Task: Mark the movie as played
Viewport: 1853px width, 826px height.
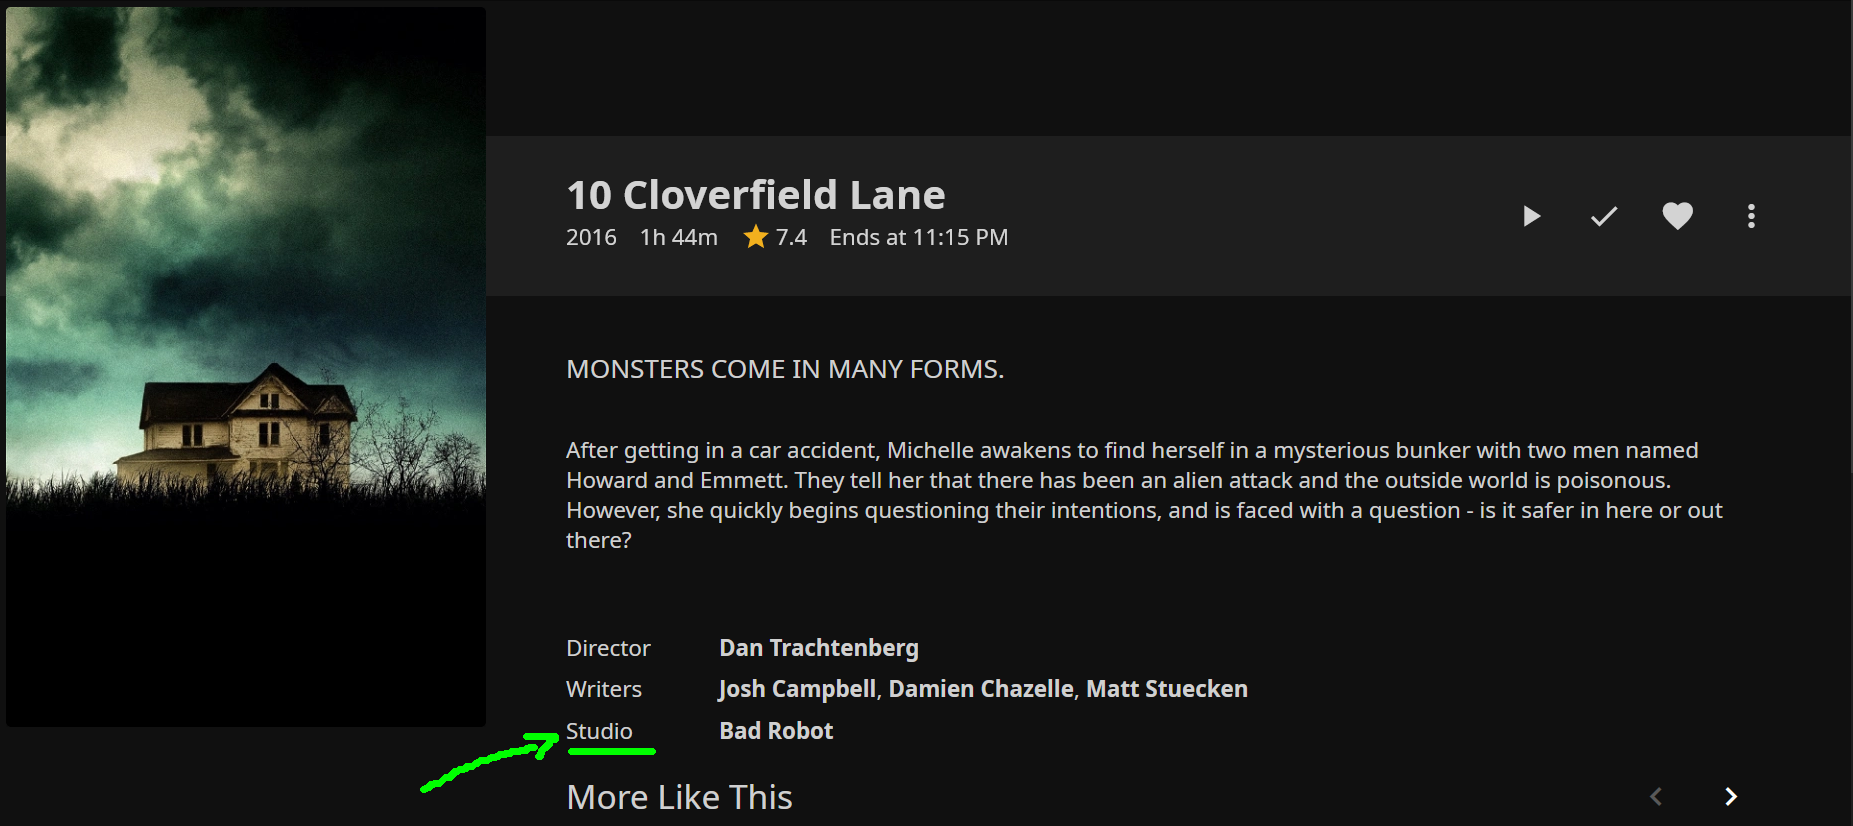Action: [x=1604, y=216]
